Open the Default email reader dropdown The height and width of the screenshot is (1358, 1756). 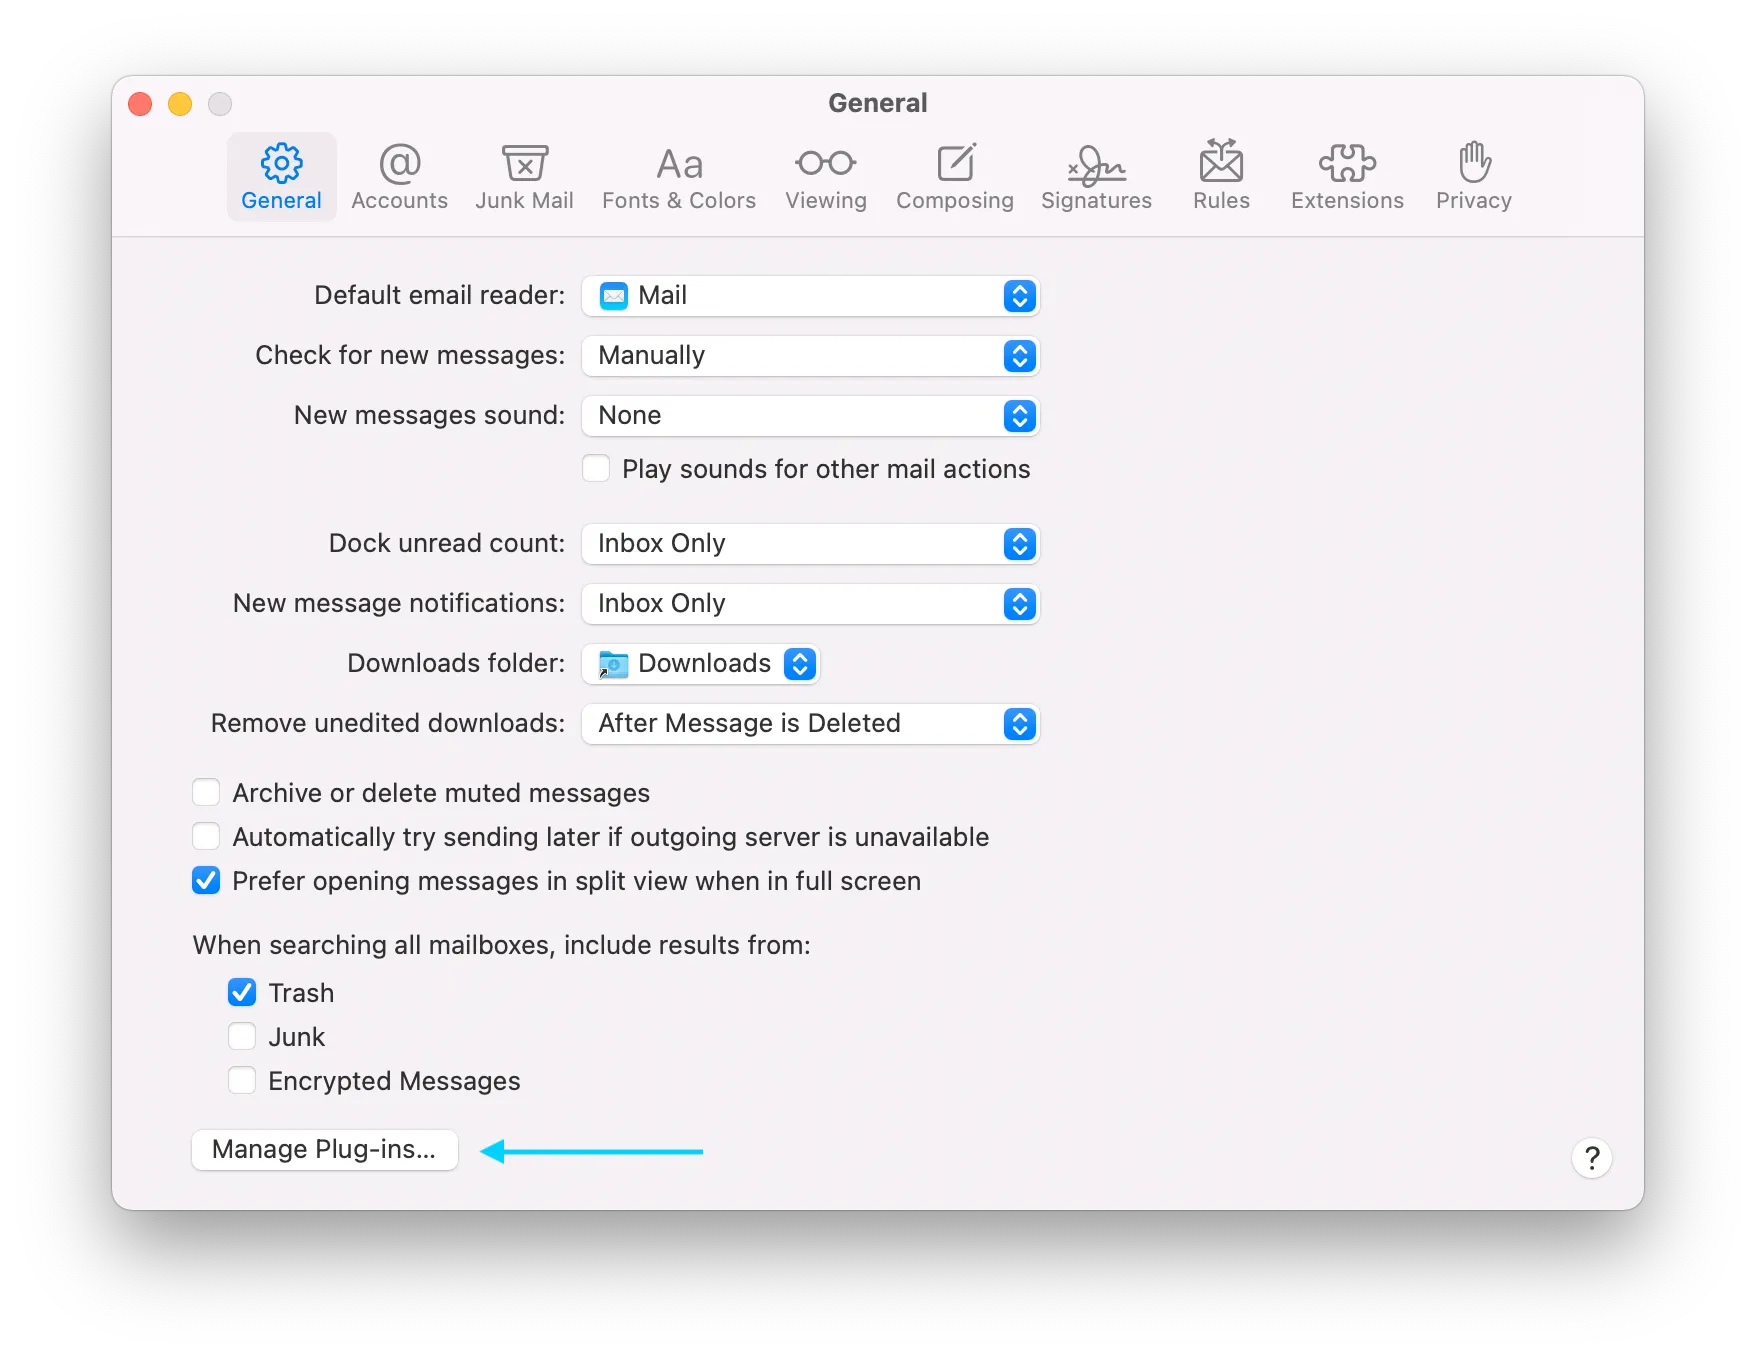pos(810,296)
